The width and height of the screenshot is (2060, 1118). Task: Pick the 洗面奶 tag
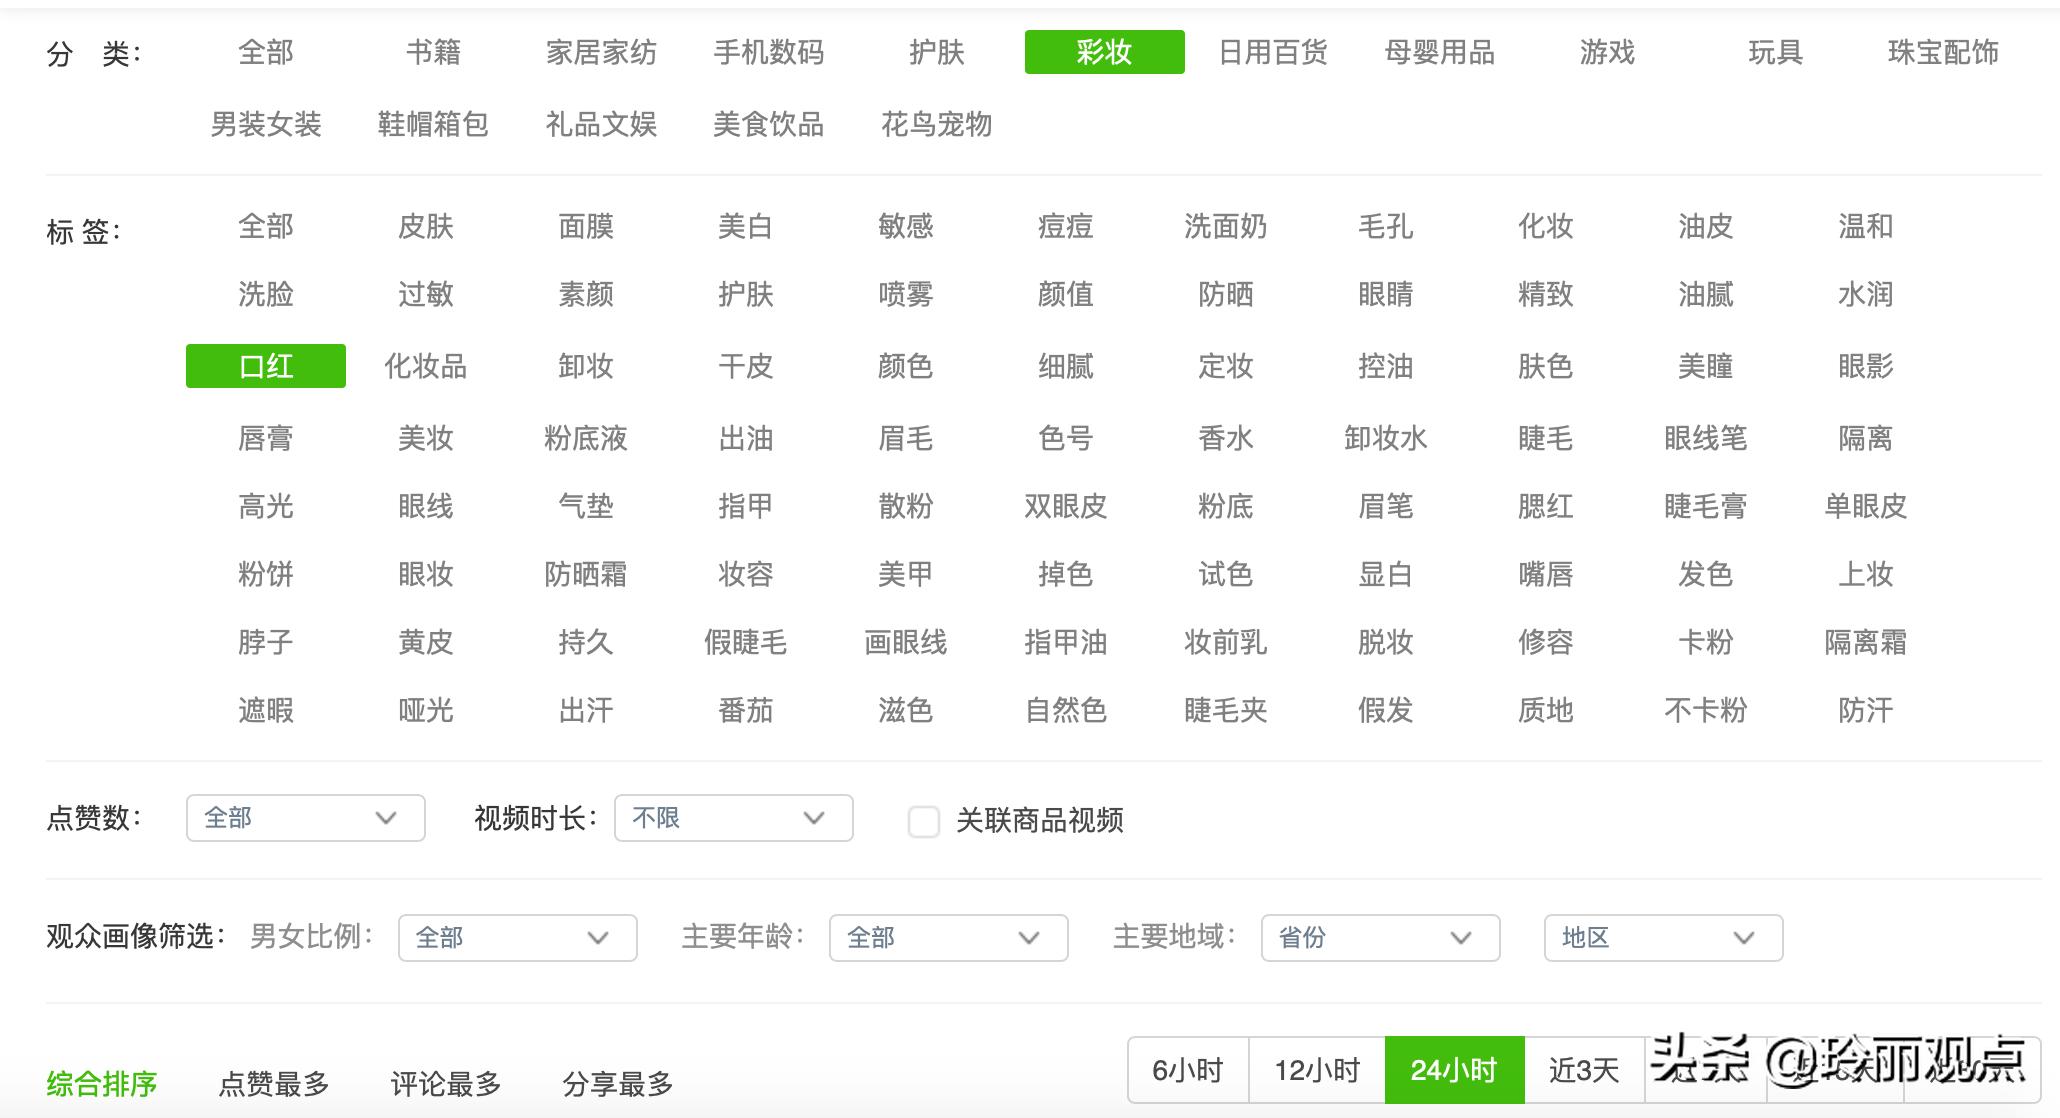1226,226
